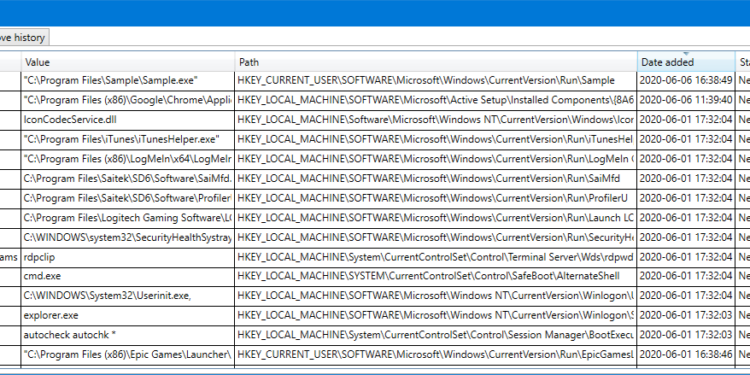Select the Epic Games Launcher value cell
Screen dimensions: 750x375
click(128, 354)
